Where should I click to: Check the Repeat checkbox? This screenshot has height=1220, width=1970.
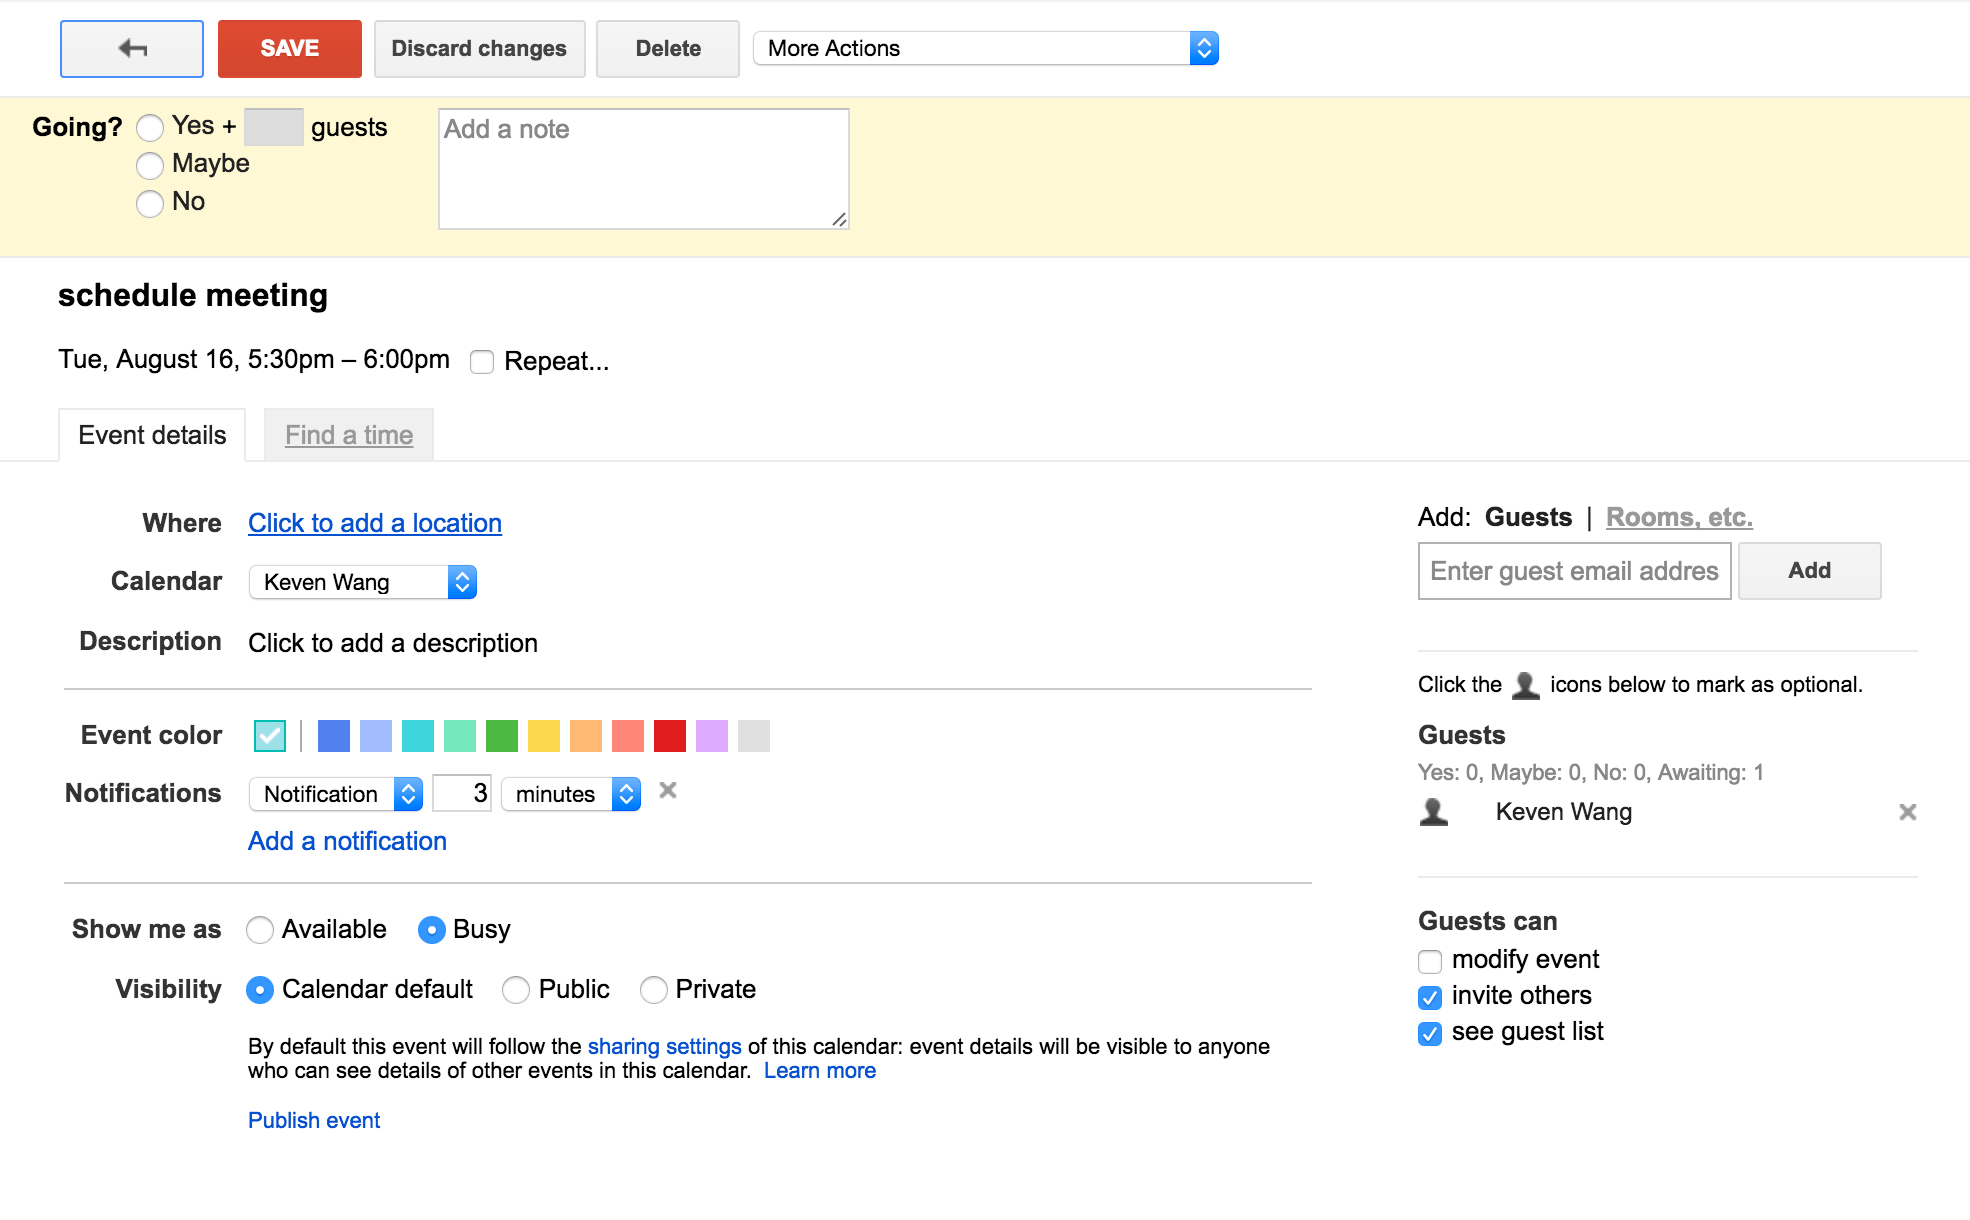pos(482,362)
